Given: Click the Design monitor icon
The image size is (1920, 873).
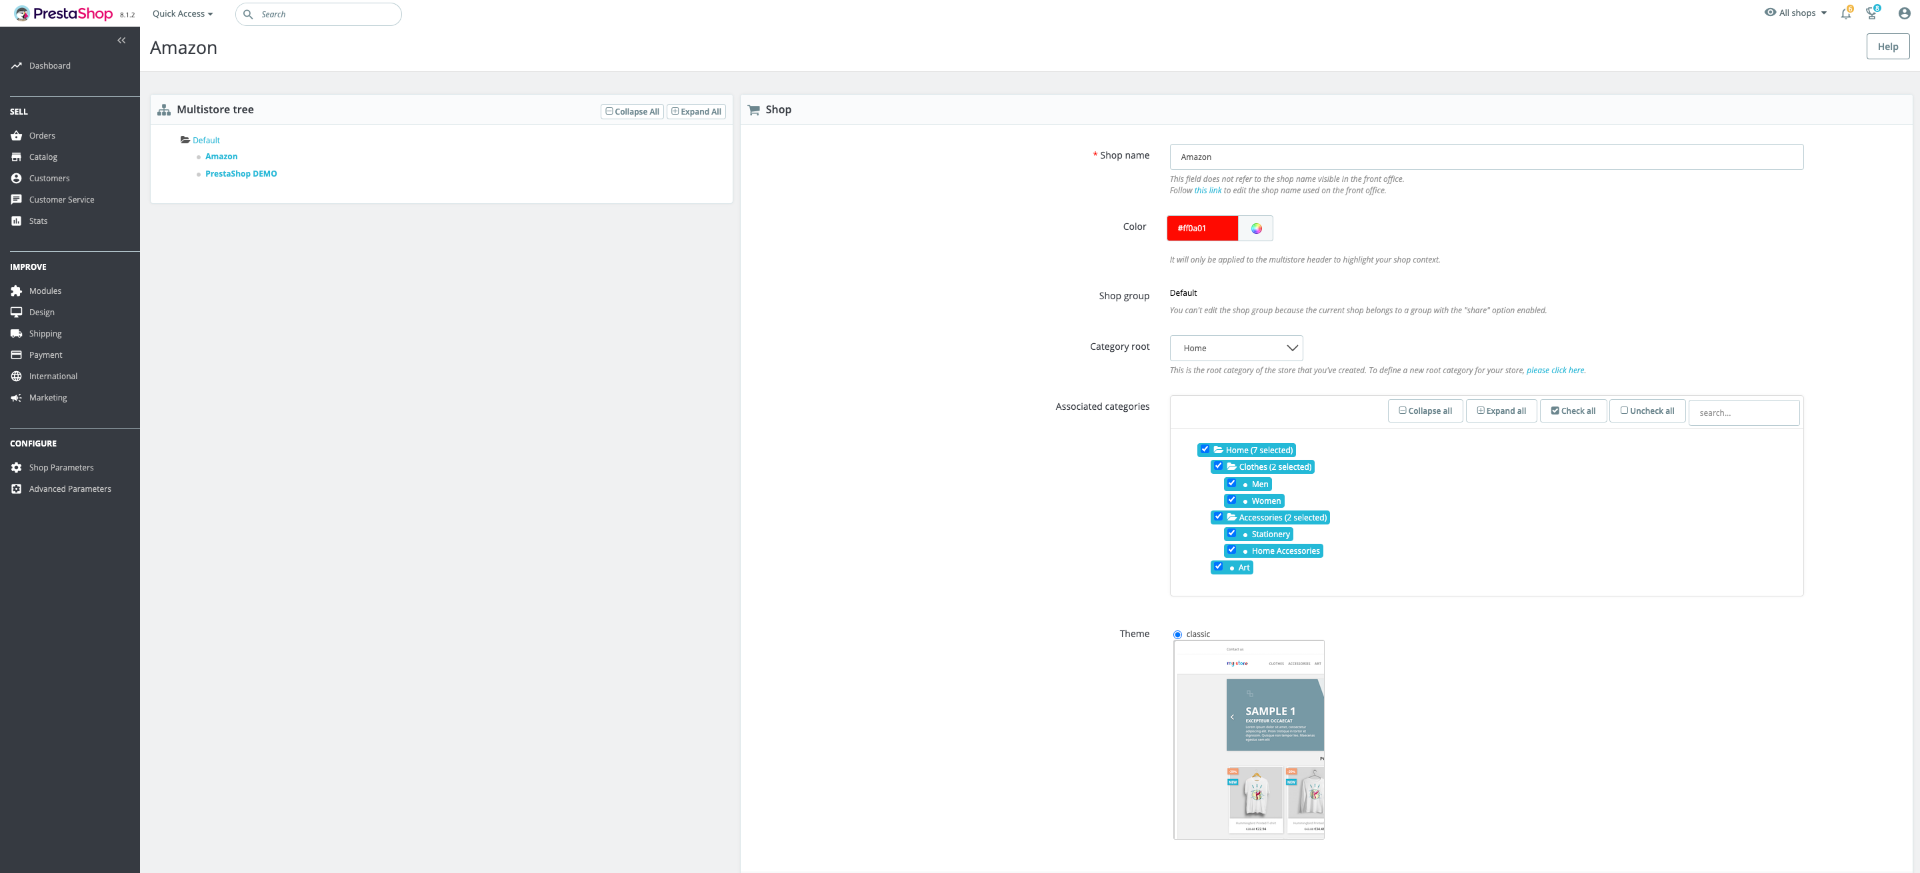Looking at the screenshot, I should click(16, 312).
